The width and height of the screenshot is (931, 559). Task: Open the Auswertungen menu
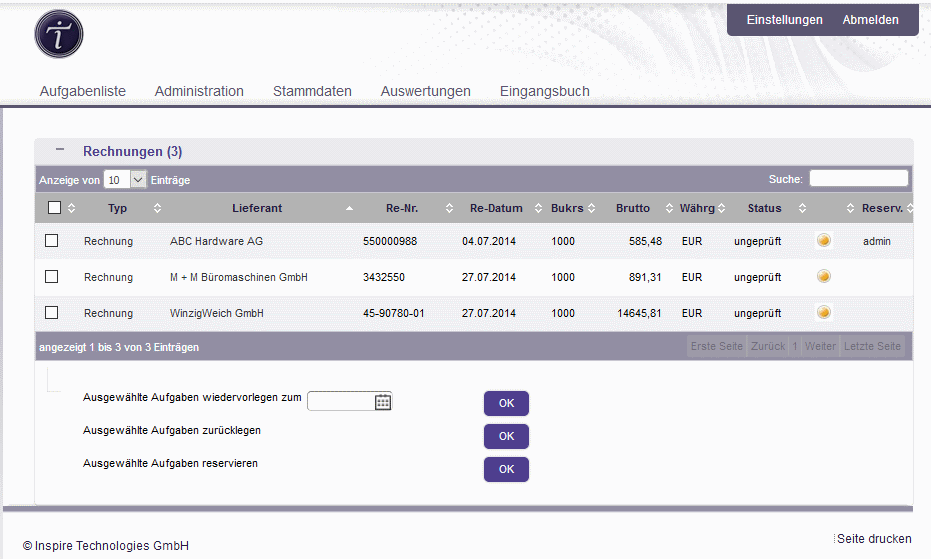426,91
